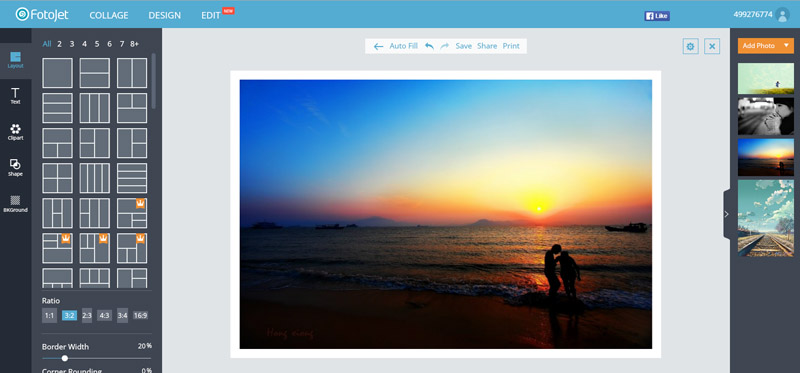This screenshot has width=800, height=373.
Task: Switch to the DESIGN tab
Action: click(x=164, y=15)
